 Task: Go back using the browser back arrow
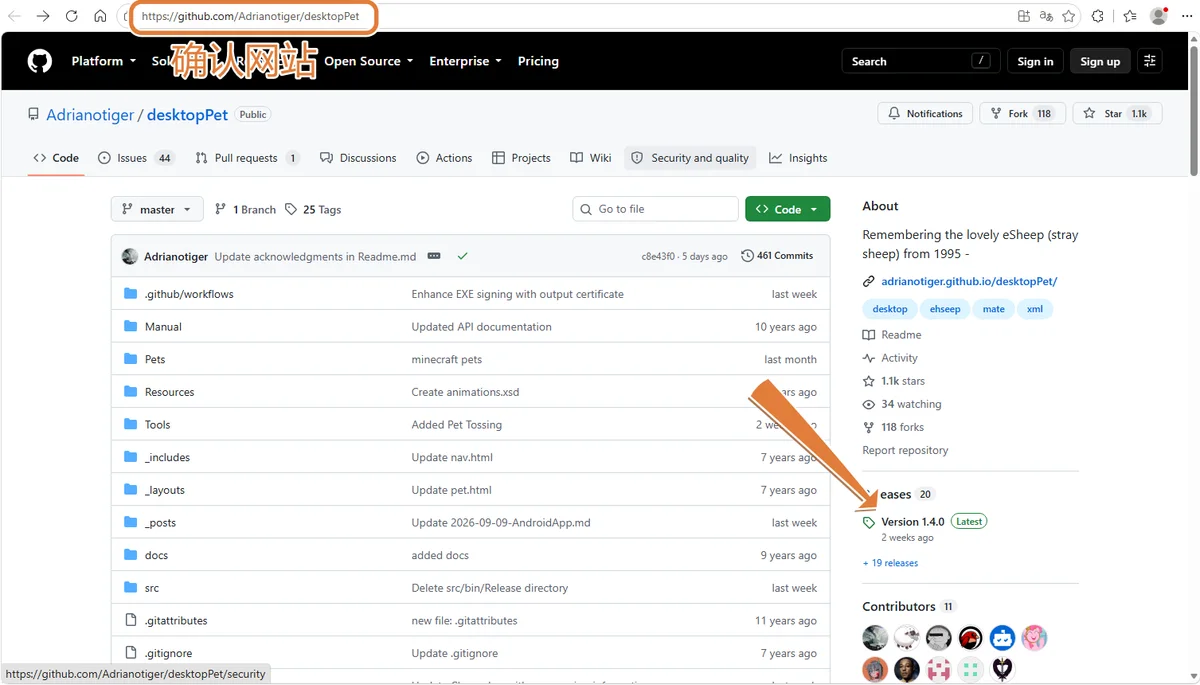click(15, 16)
